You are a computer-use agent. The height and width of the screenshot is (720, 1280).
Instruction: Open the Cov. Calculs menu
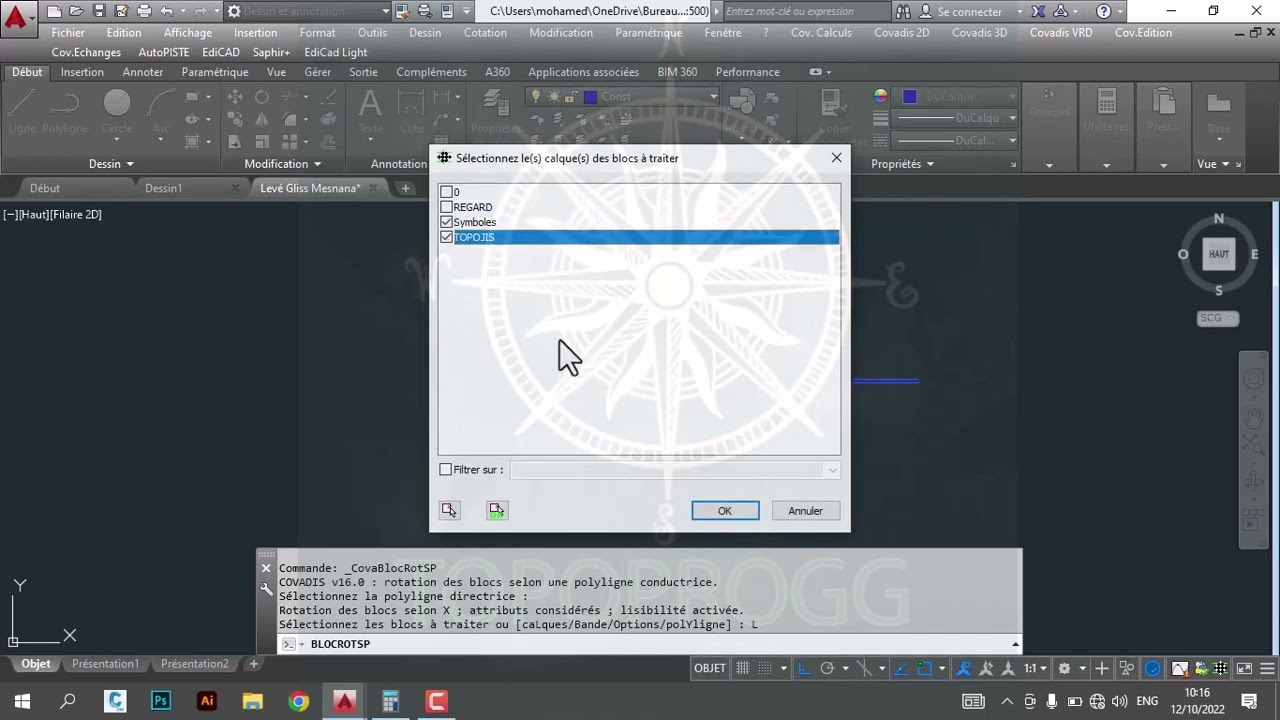[x=821, y=33]
